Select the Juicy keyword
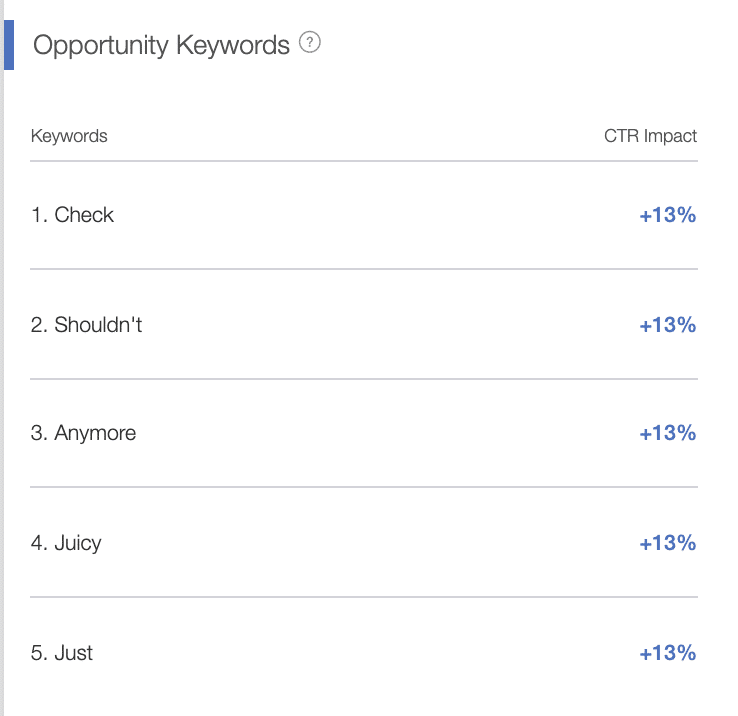The width and height of the screenshot is (738, 716). click(x=78, y=543)
